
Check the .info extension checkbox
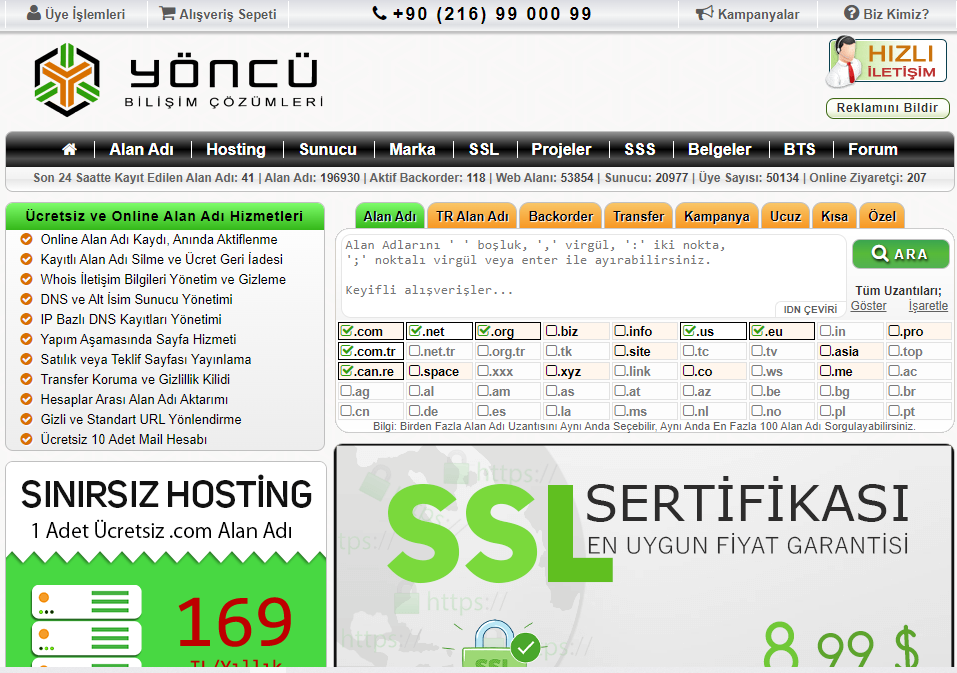click(620, 331)
